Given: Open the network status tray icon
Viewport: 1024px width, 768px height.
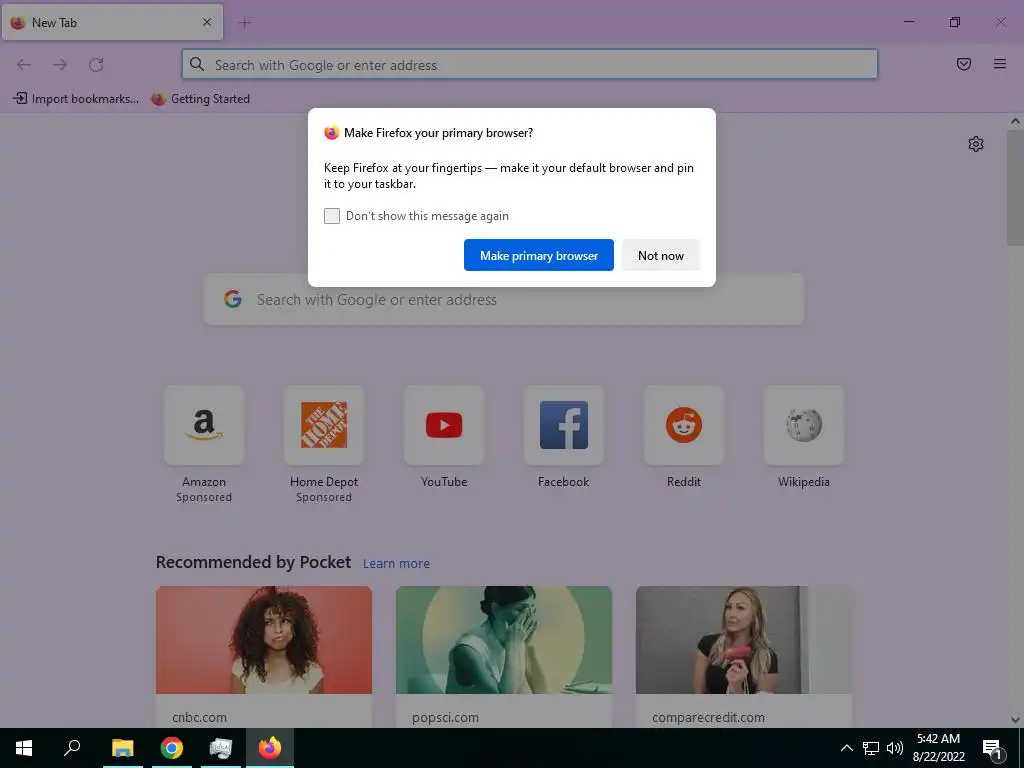Looking at the screenshot, I should (x=871, y=748).
